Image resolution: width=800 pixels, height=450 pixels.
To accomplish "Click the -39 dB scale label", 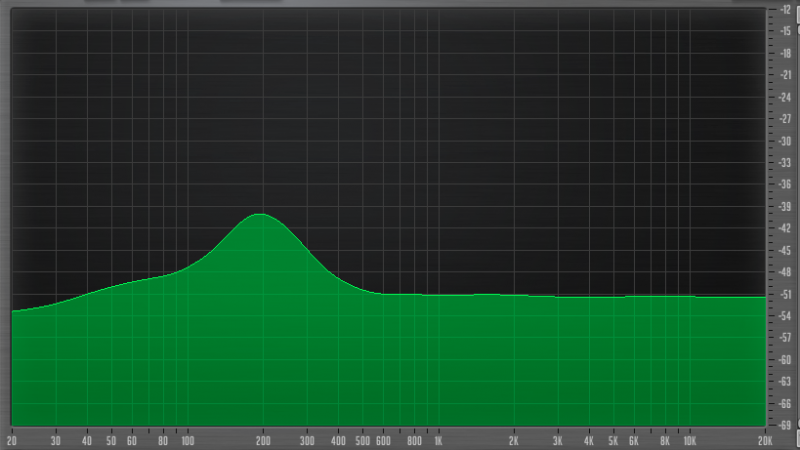I will tap(785, 206).
